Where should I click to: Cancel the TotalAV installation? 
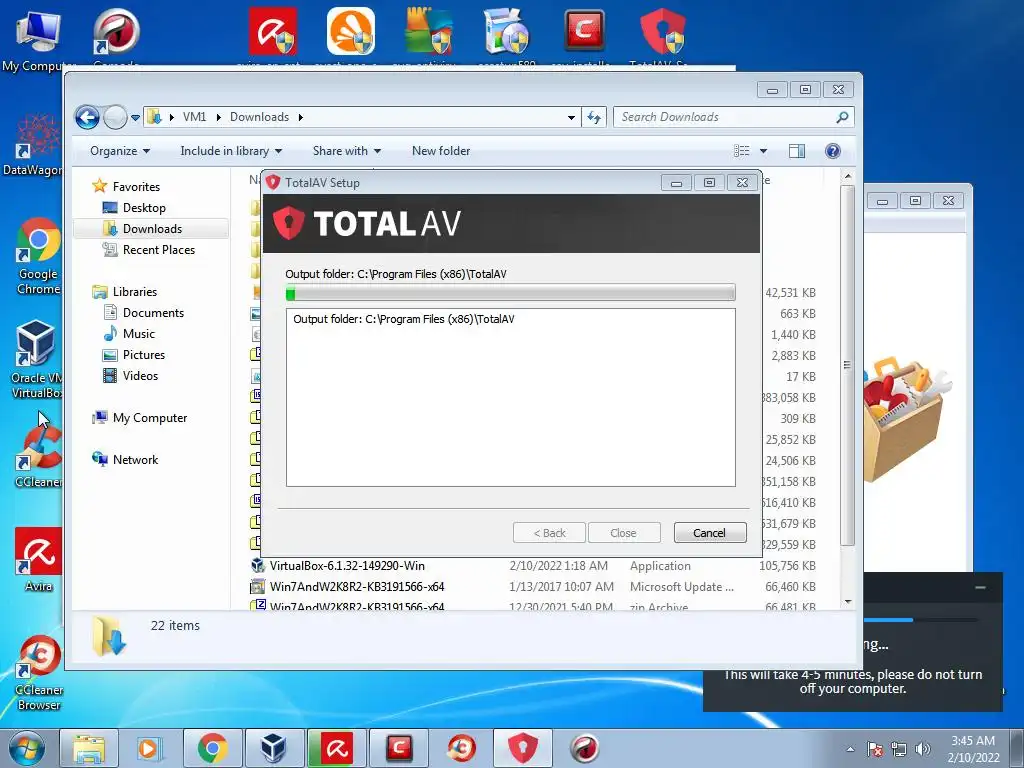pyautogui.click(x=709, y=533)
